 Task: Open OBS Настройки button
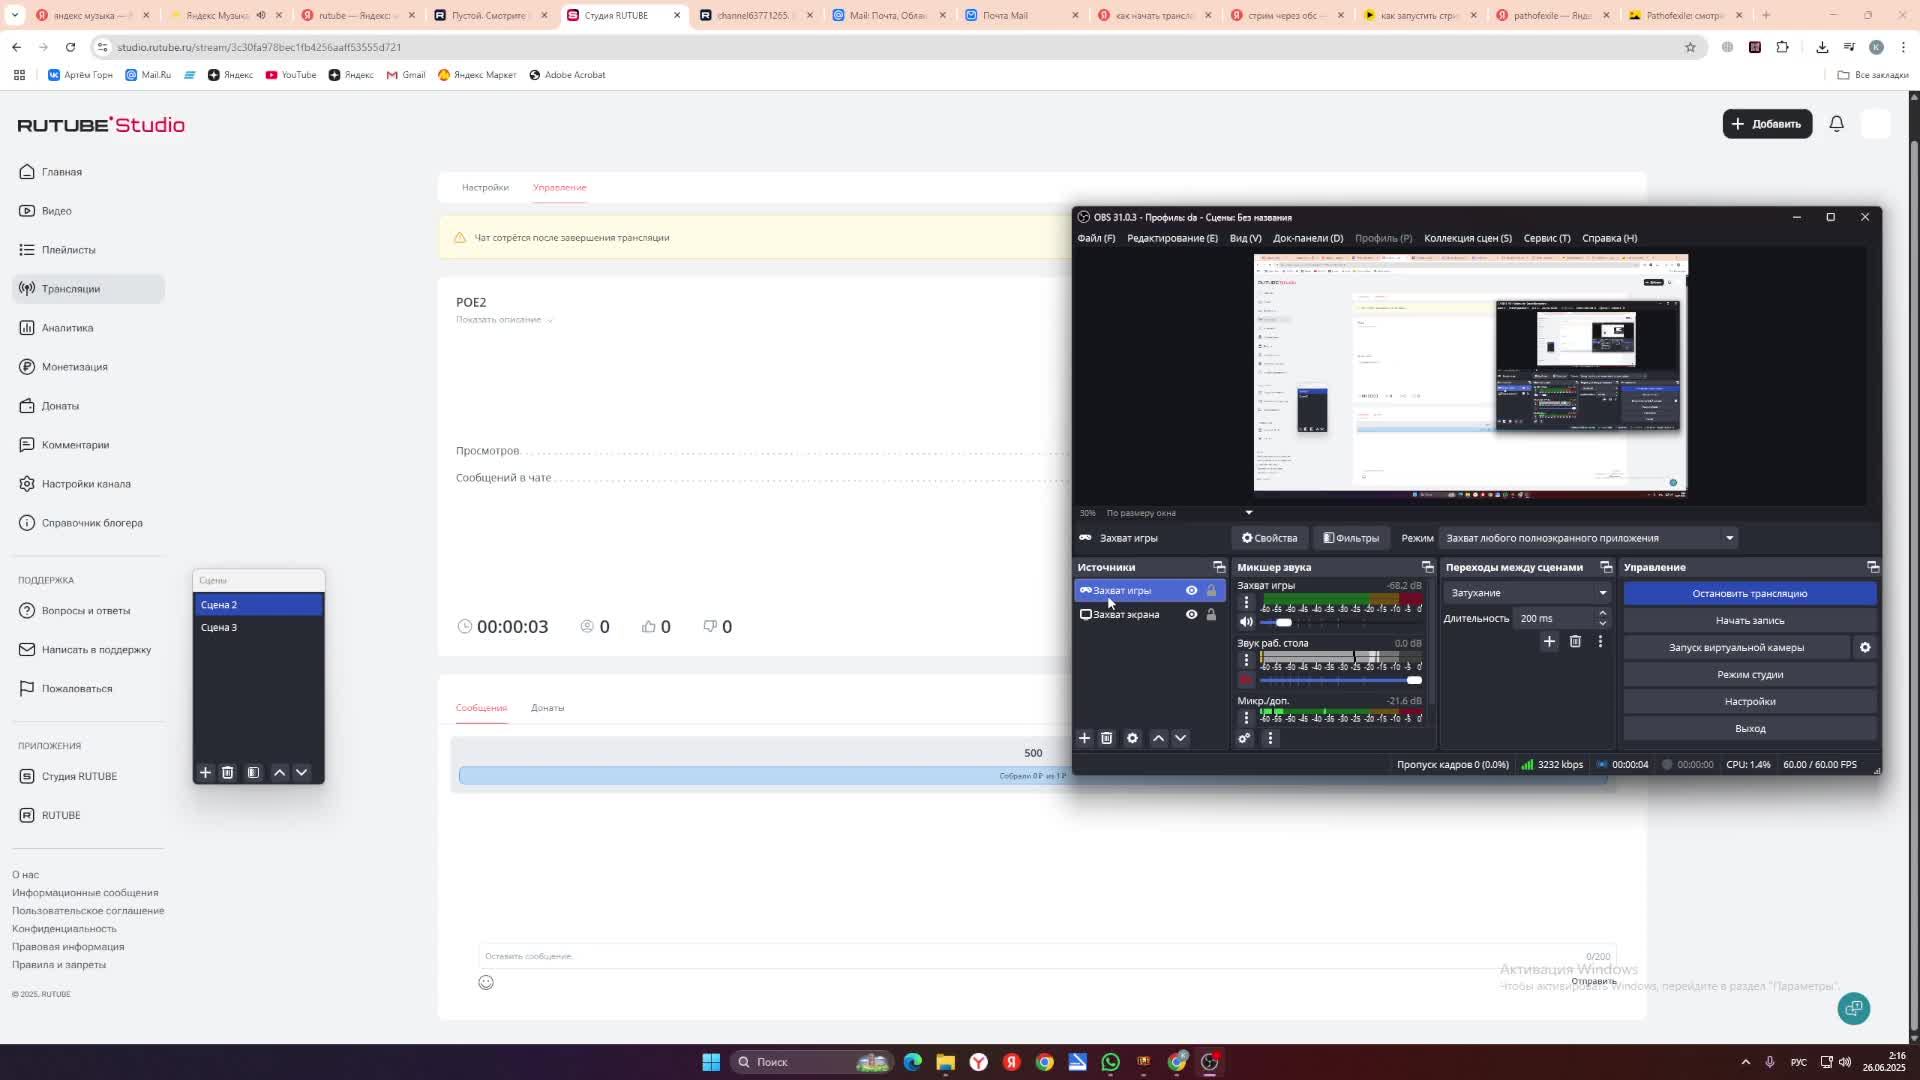[1750, 701]
